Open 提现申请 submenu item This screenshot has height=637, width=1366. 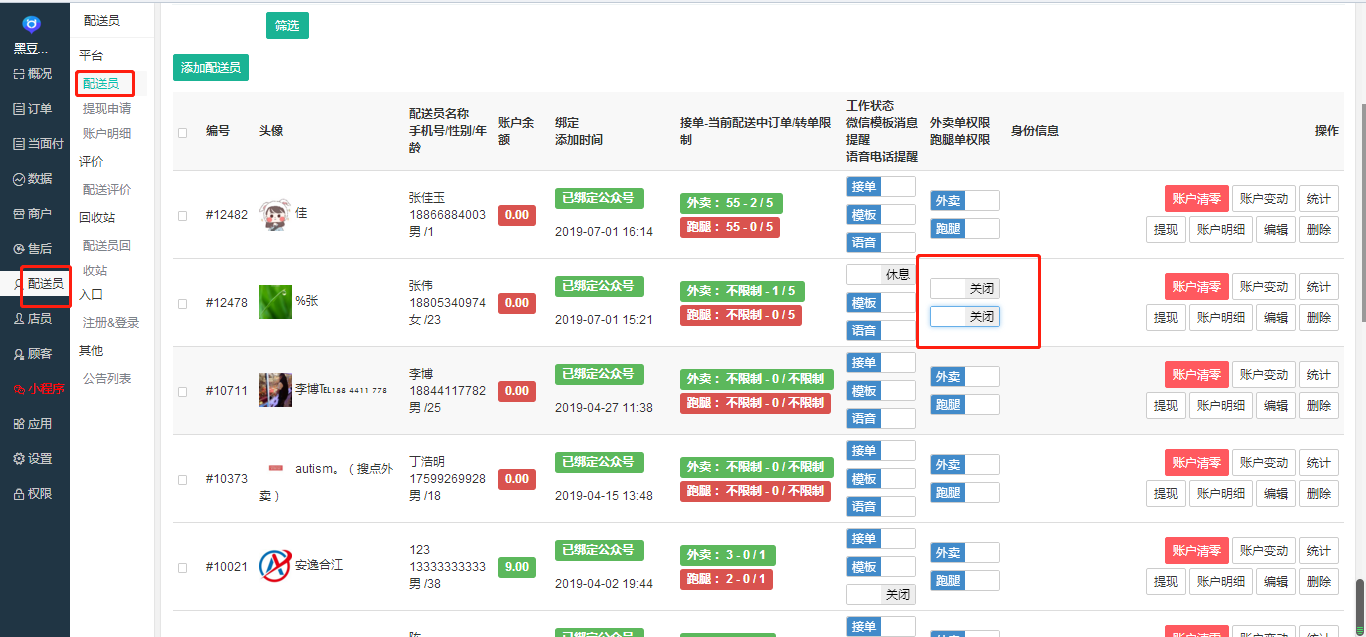pyautogui.click(x=107, y=109)
